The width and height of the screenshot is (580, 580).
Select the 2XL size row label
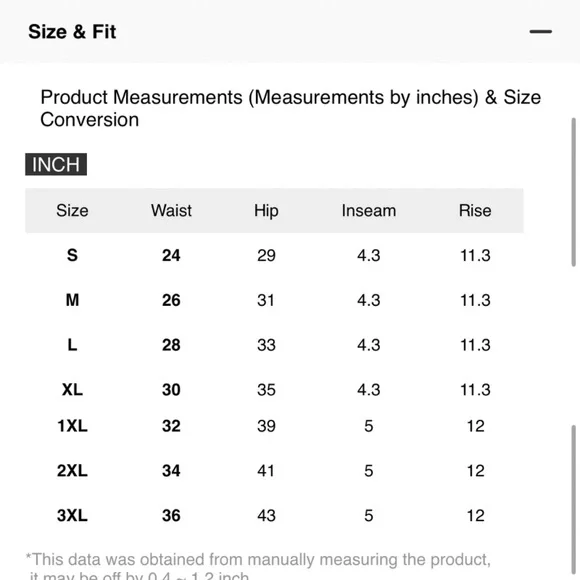(x=72, y=471)
